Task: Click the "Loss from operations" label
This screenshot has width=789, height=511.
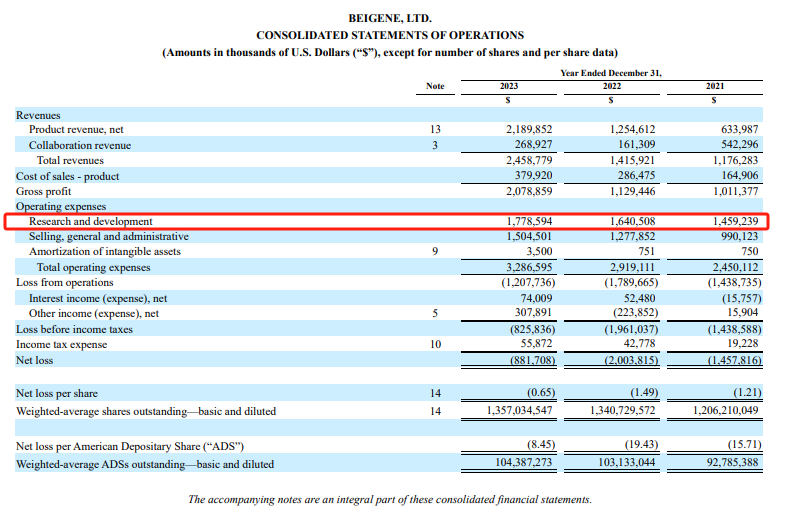Action: pos(64,283)
